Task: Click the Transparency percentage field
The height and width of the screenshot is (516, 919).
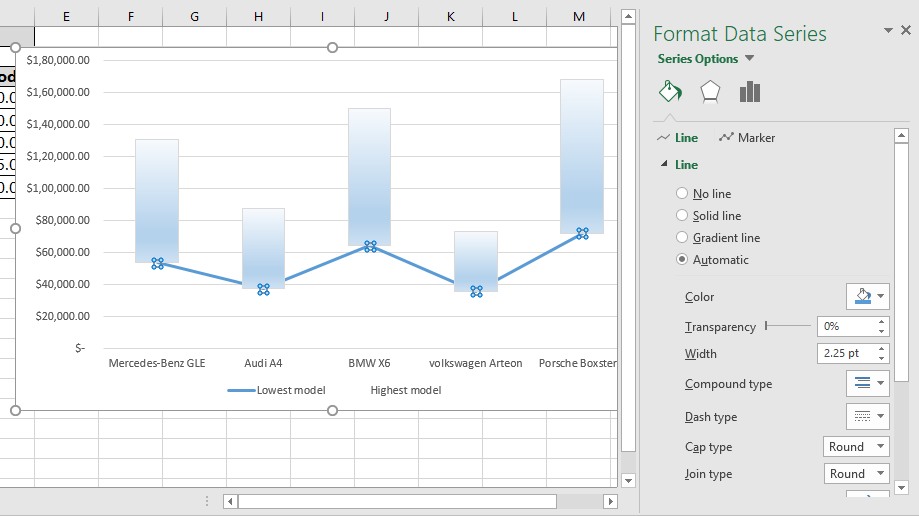Action: click(846, 327)
